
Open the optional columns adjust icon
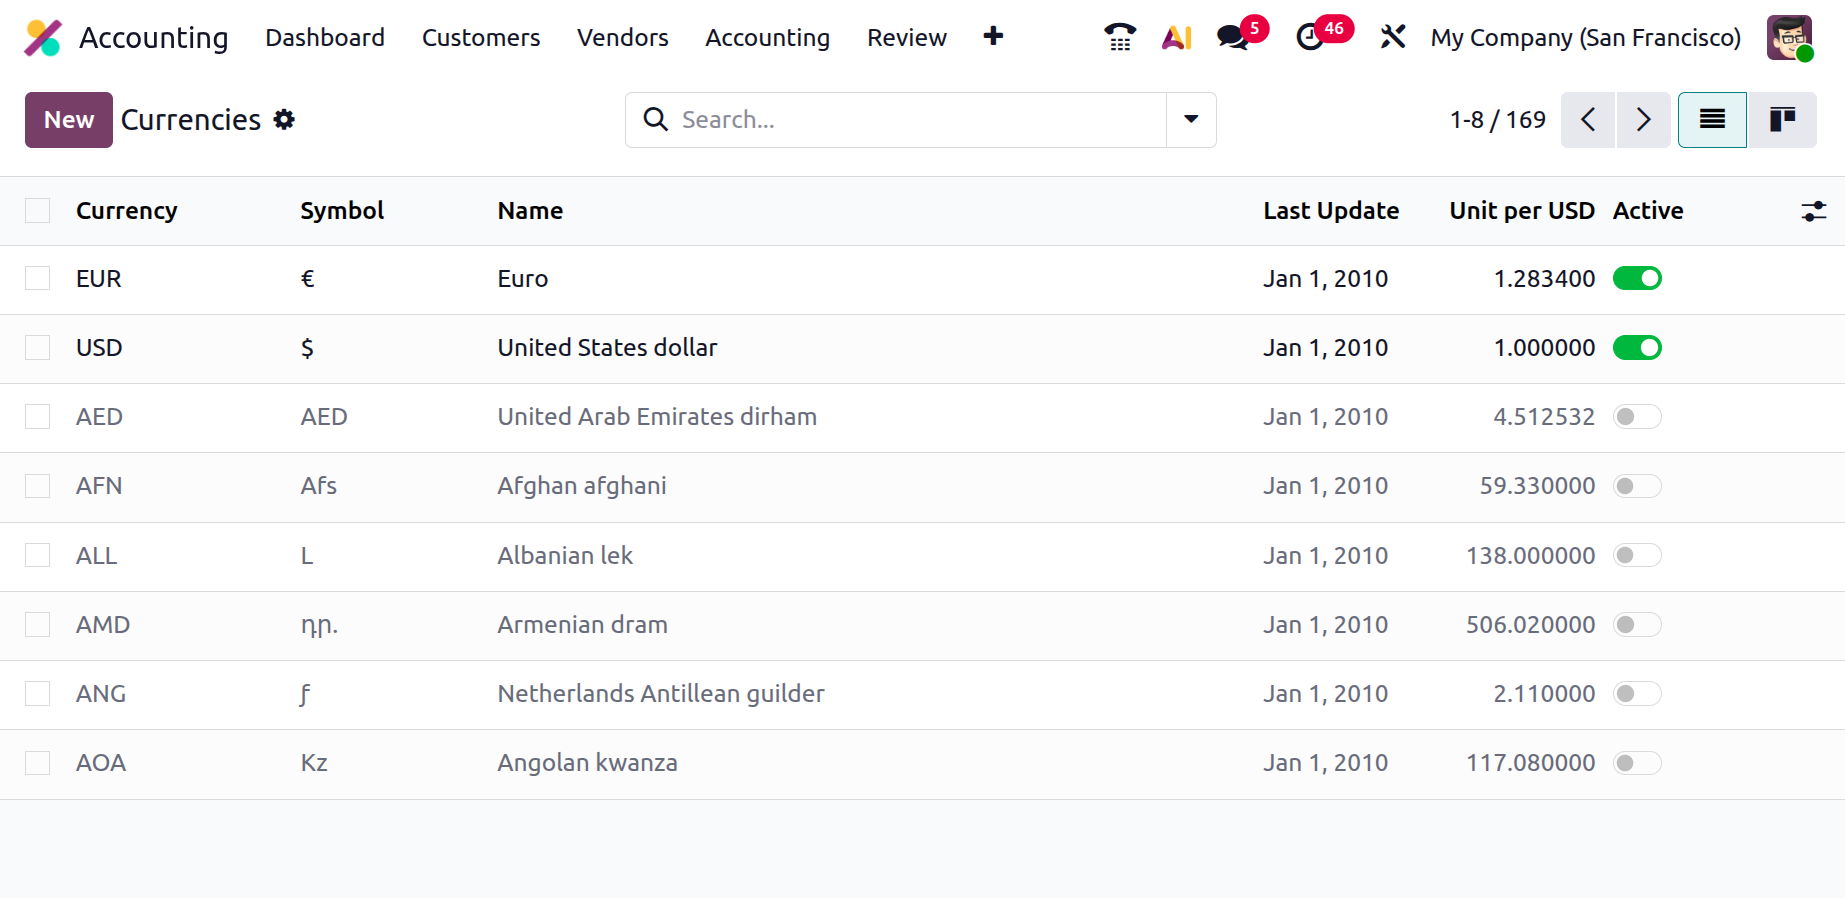pyautogui.click(x=1813, y=211)
